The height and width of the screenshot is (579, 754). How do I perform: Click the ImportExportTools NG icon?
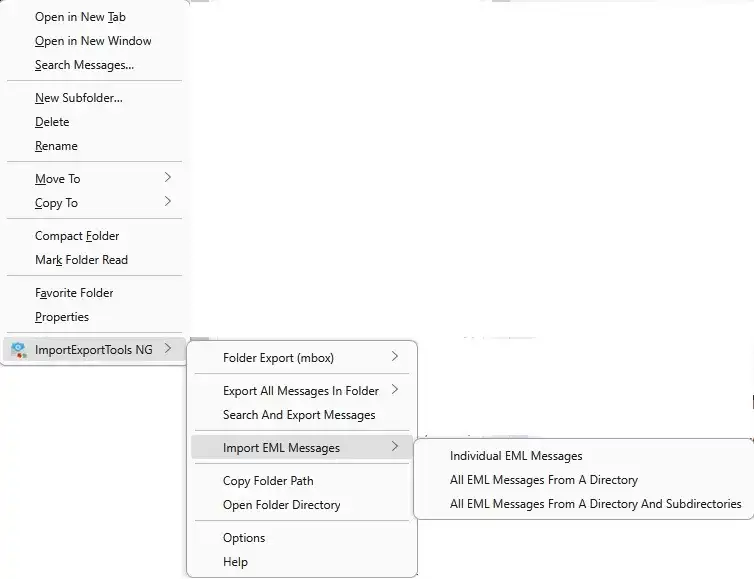coord(19,350)
